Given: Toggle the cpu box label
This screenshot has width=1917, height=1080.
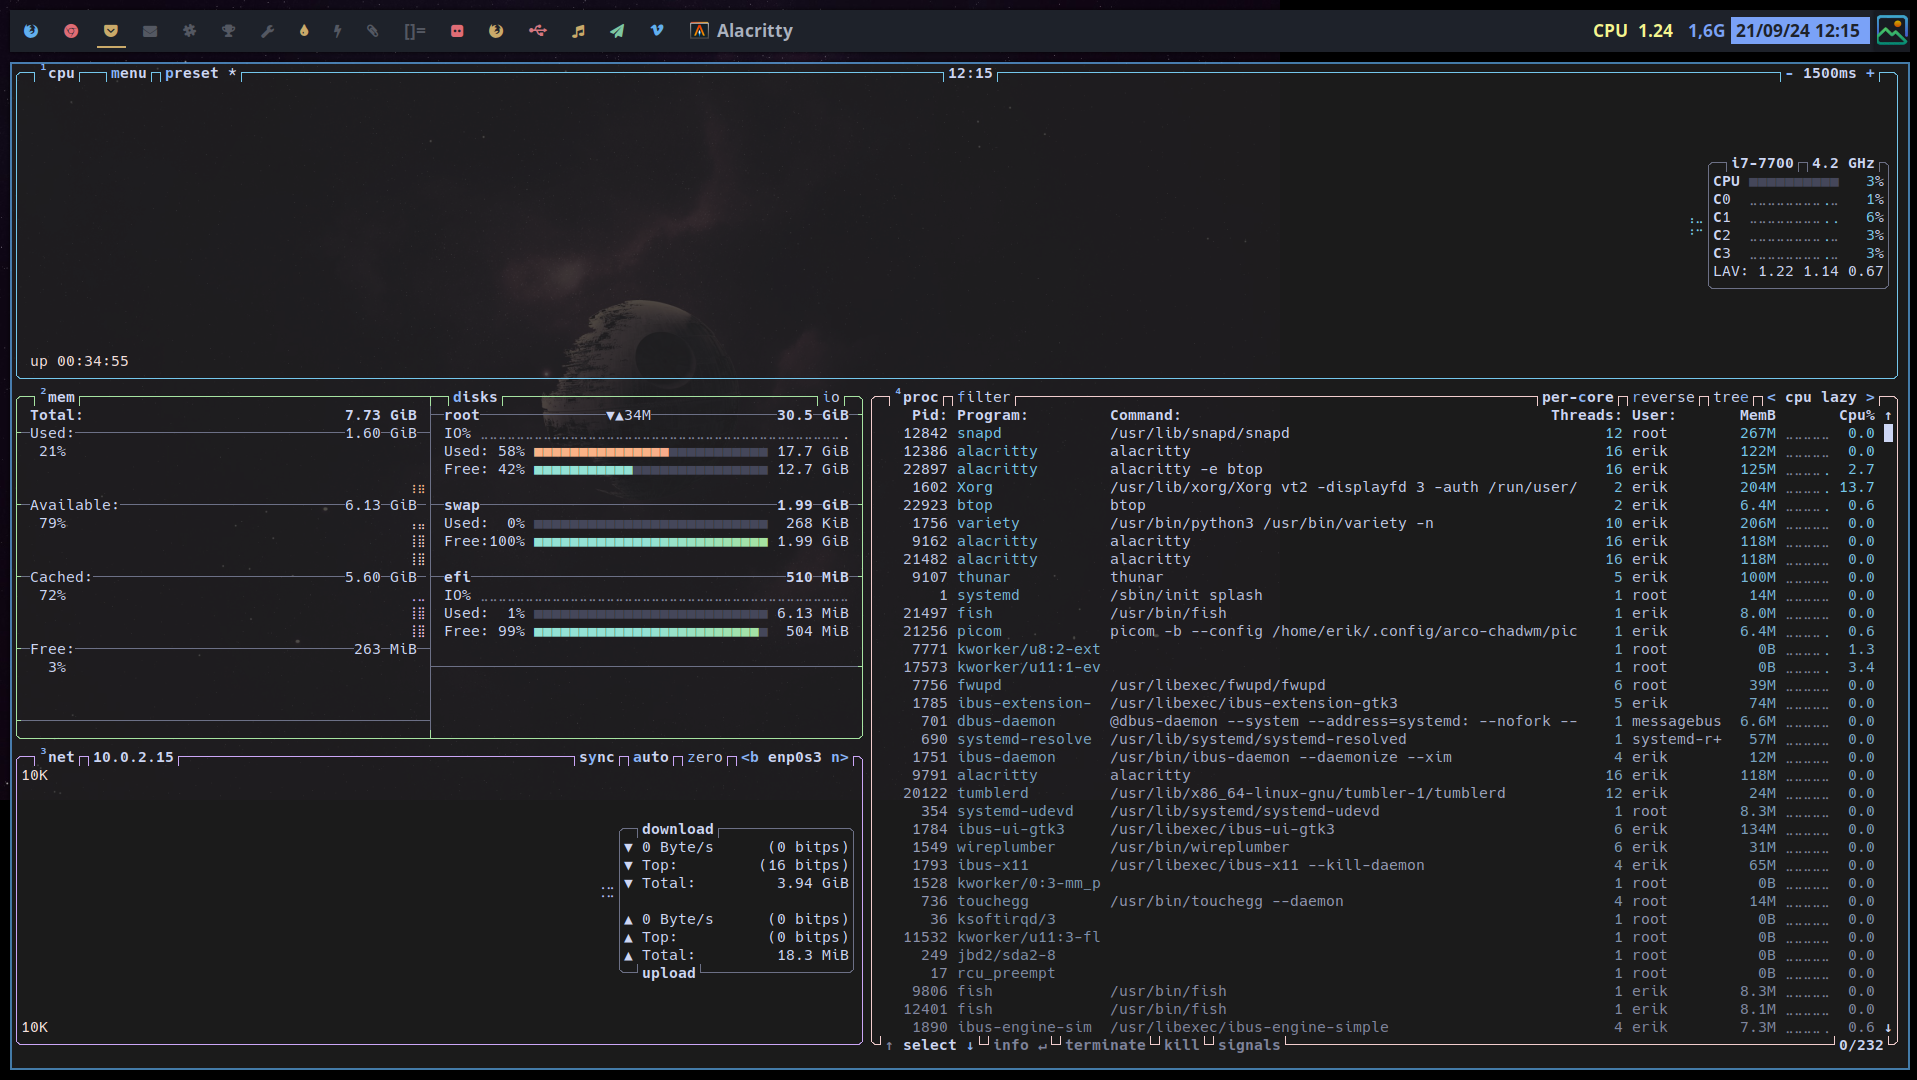Looking at the screenshot, I should pyautogui.click(x=61, y=74).
